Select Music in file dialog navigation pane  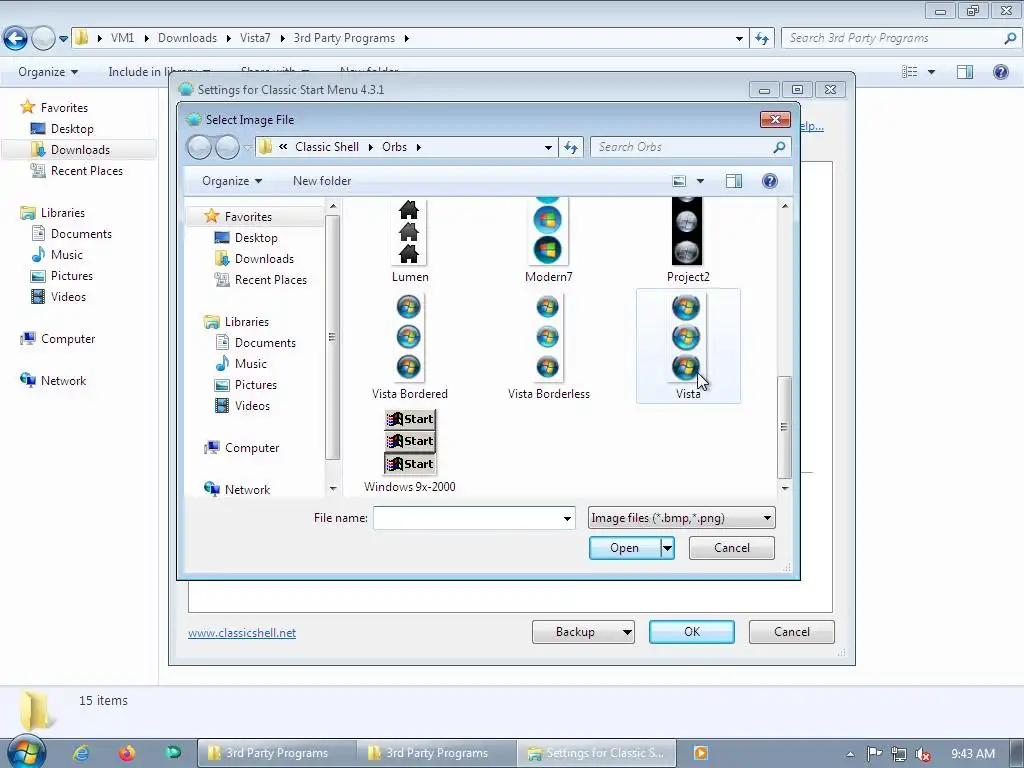point(251,364)
